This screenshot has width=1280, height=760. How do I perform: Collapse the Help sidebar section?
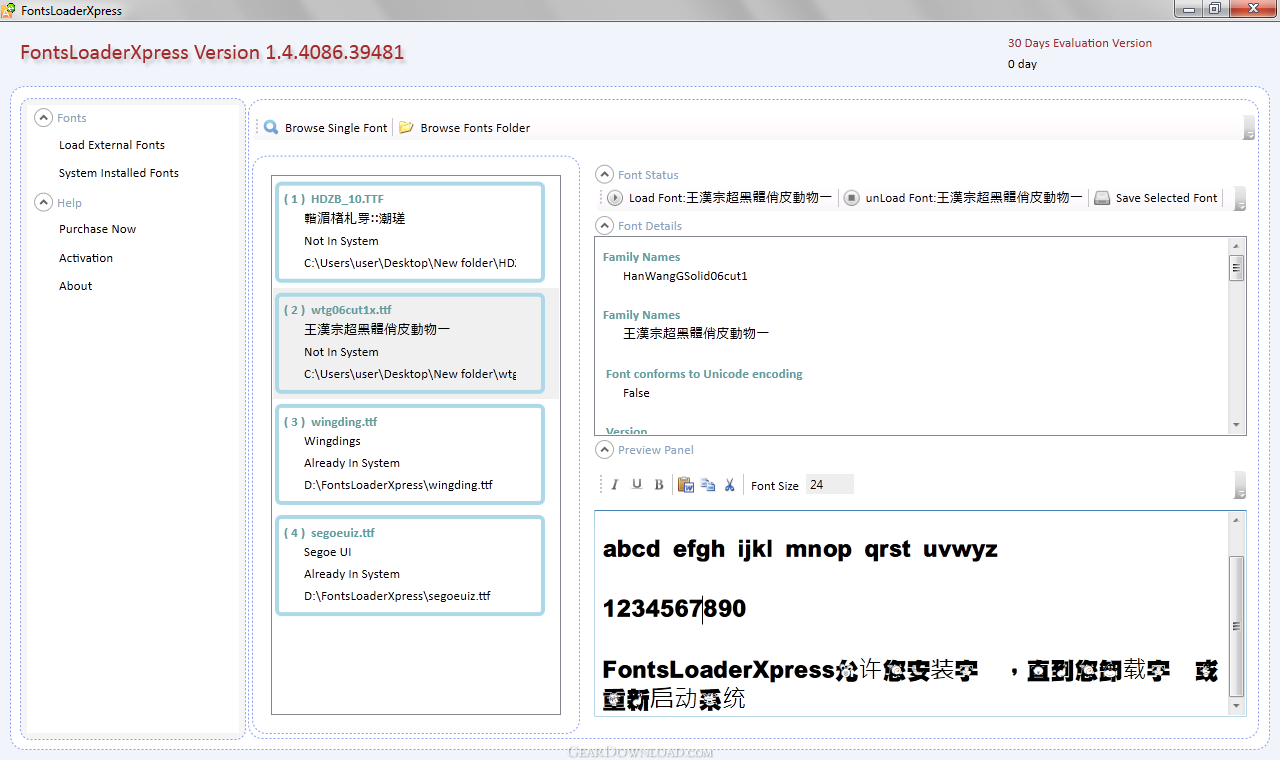click(43, 202)
